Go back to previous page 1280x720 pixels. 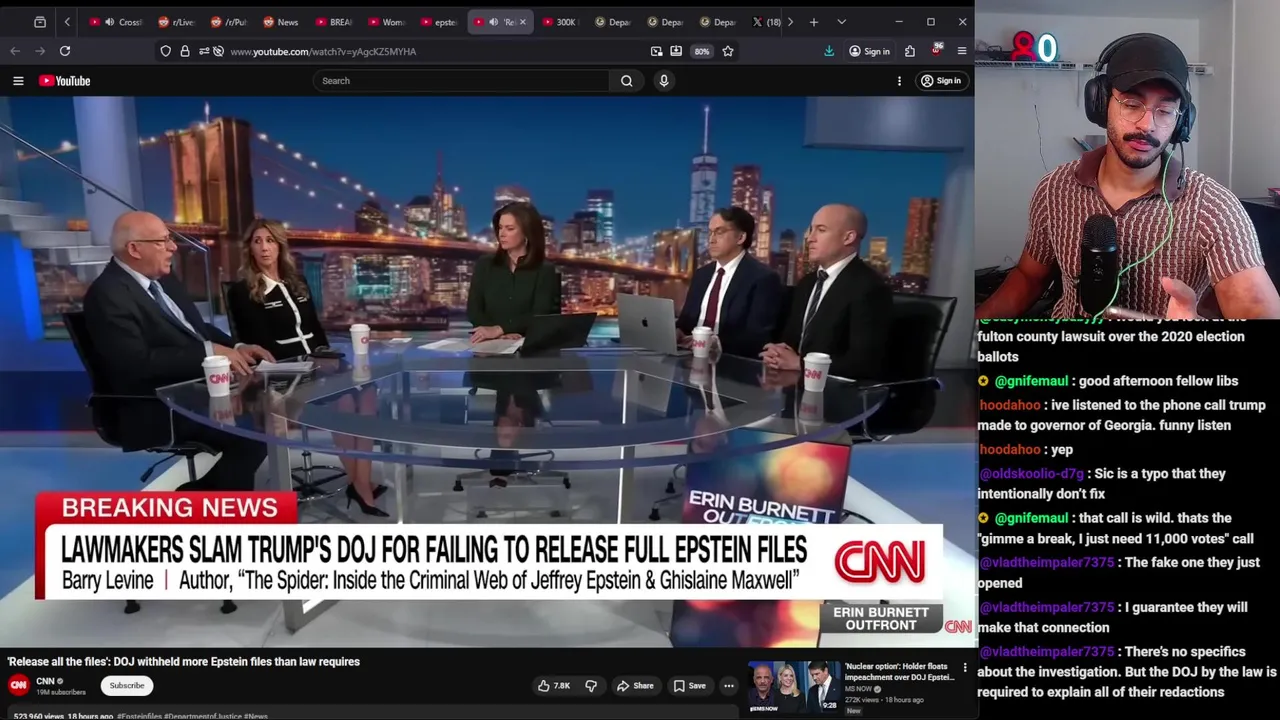tap(15, 51)
